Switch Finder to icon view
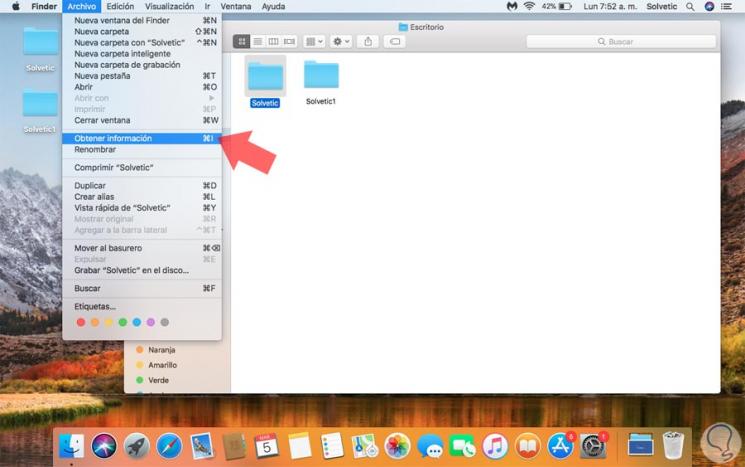 242,42
